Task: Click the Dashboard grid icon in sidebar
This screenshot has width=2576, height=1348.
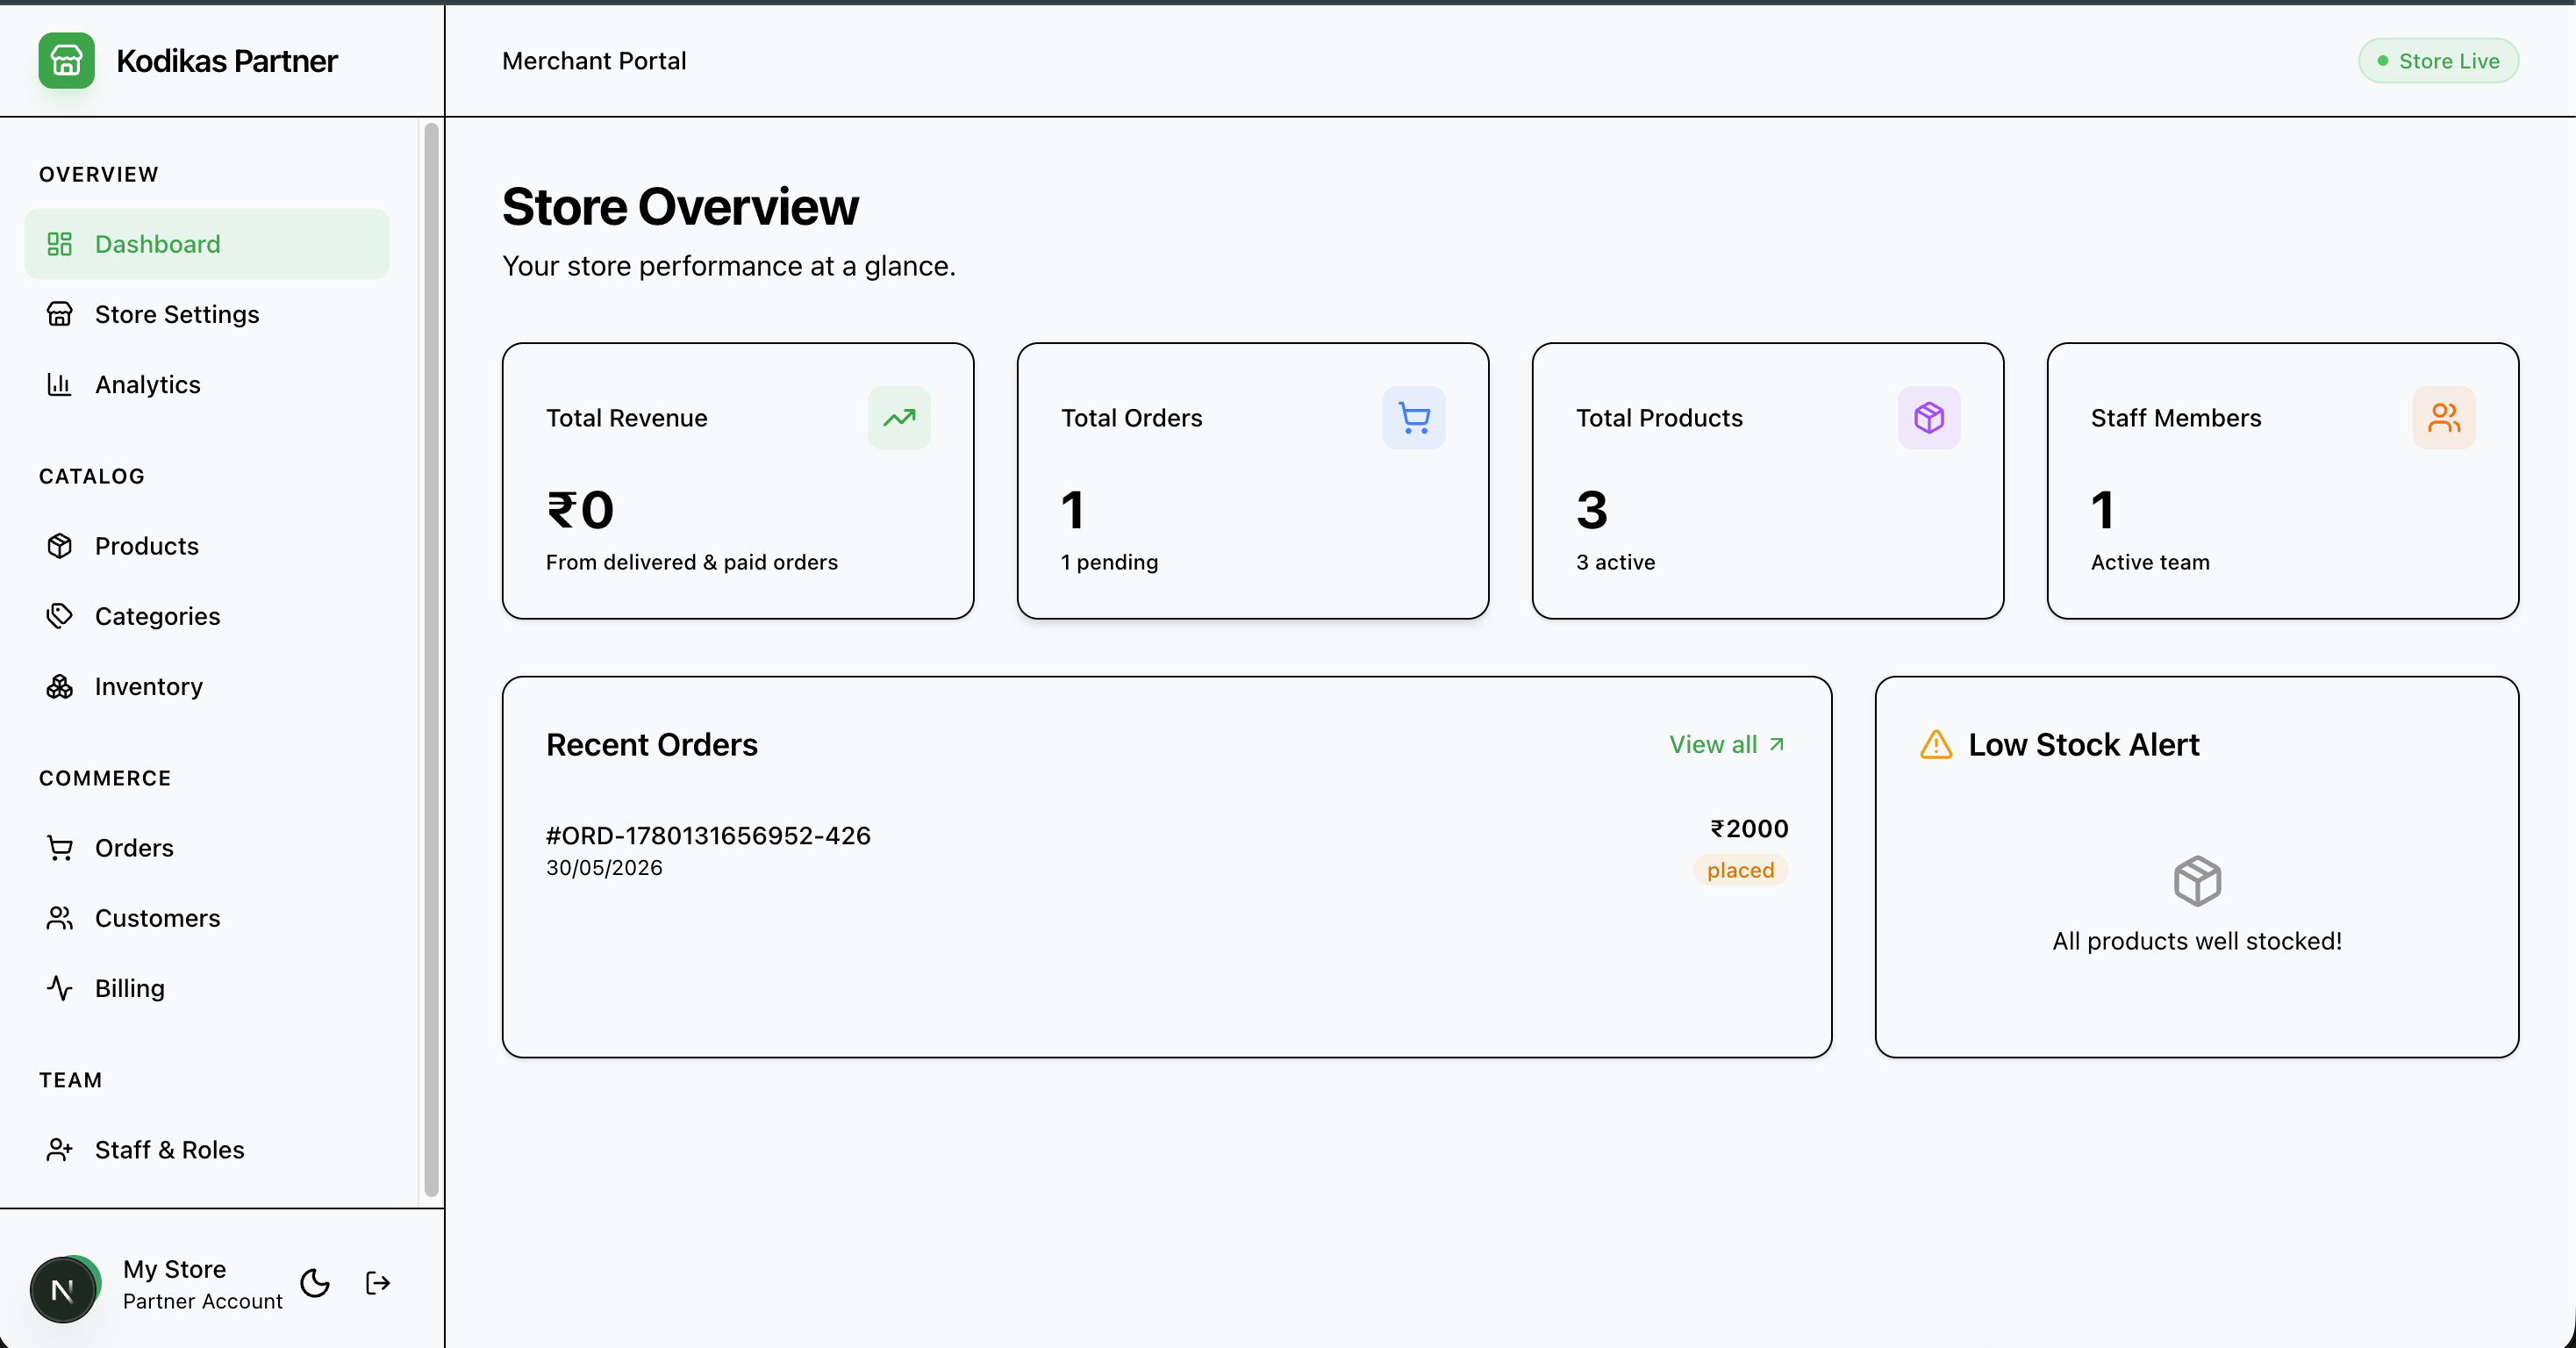Action: click(60, 244)
